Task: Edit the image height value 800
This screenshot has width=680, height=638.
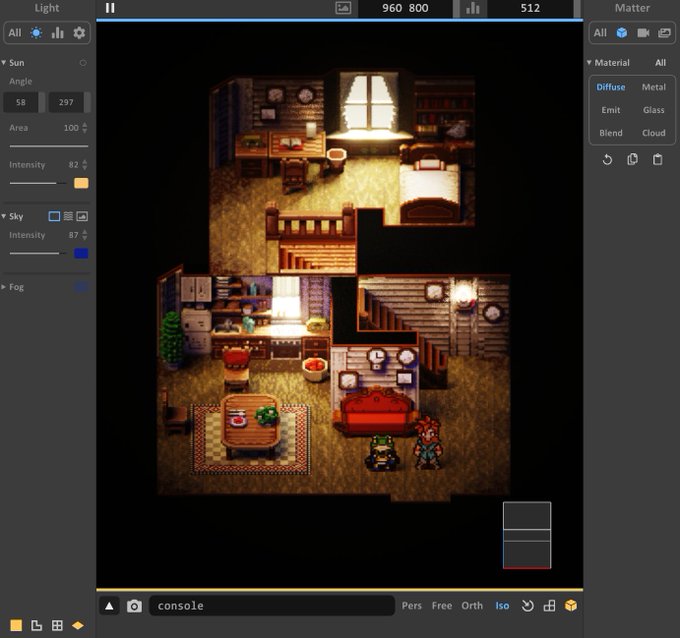Action: tap(418, 8)
